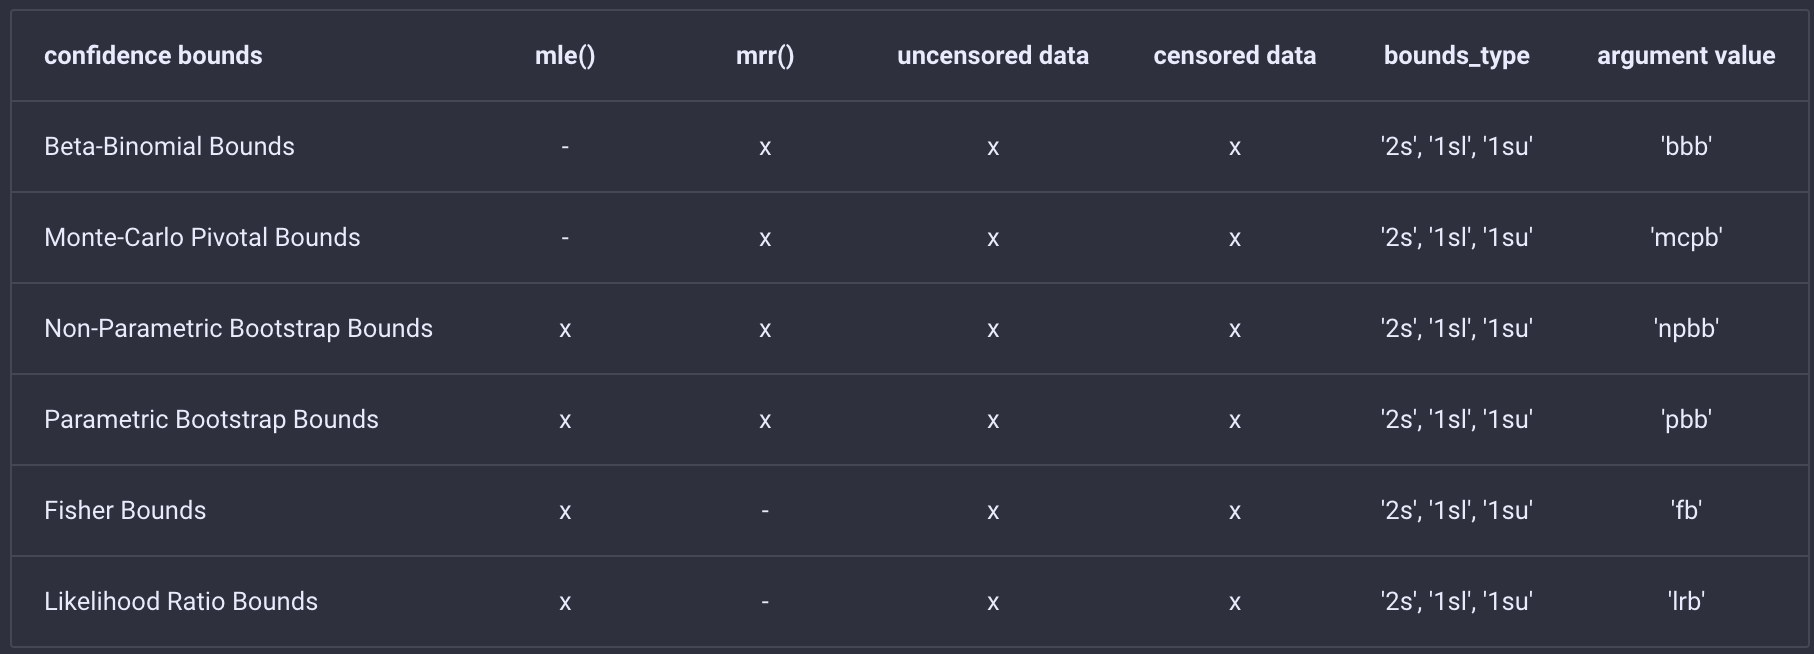Click the 'bounds_type' column header
The image size is (1814, 654).
[x=1456, y=56]
